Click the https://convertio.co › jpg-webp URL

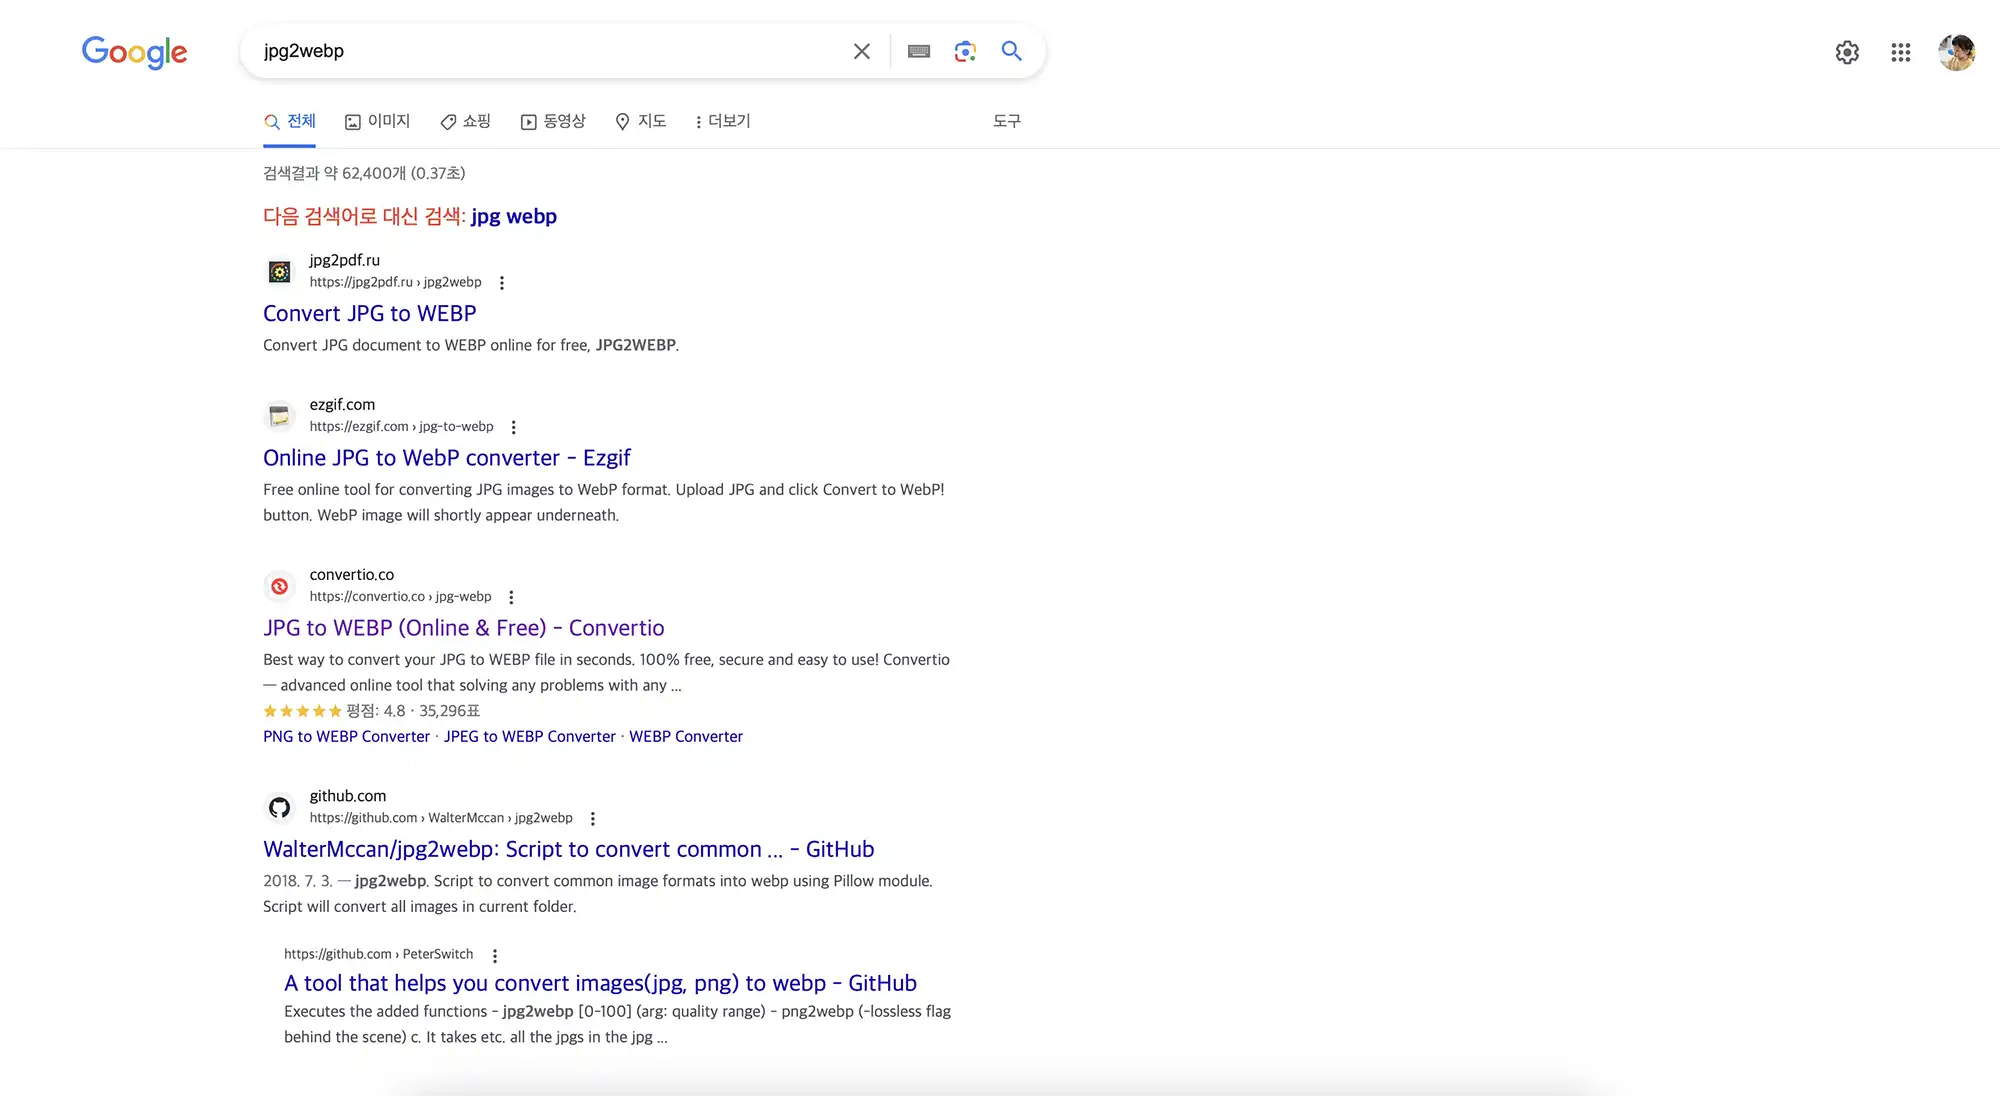(400, 596)
